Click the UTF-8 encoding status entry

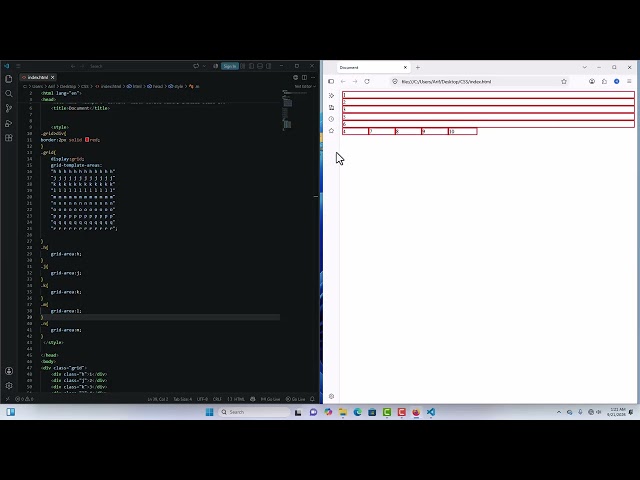(x=202, y=399)
